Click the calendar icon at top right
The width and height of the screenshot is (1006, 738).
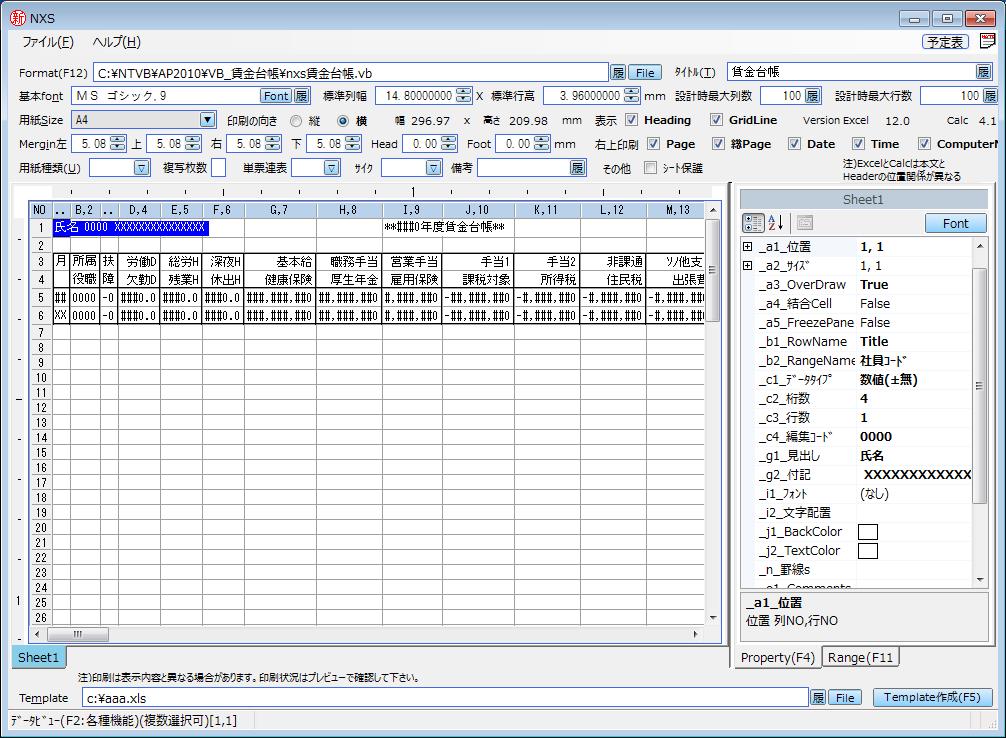coord(988,42)
